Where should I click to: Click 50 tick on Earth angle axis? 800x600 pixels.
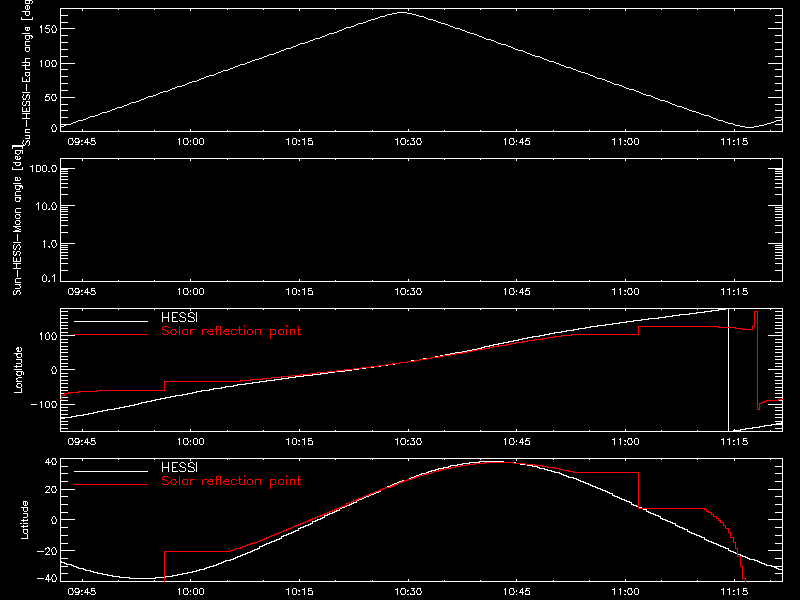[51, 97]
